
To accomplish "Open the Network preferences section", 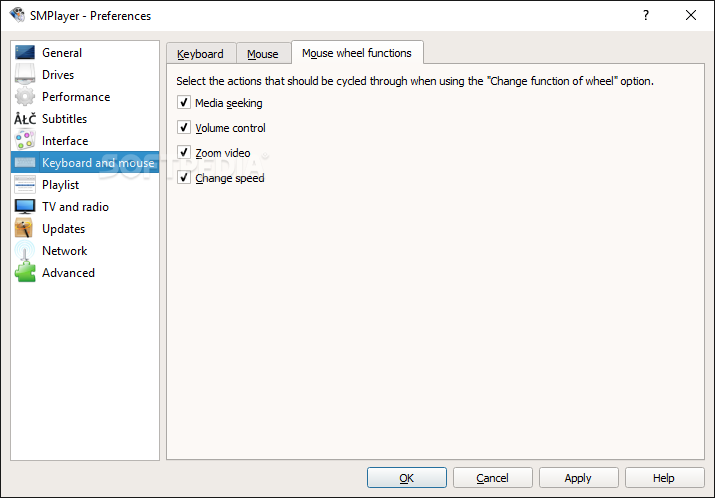I will (85, 250).
